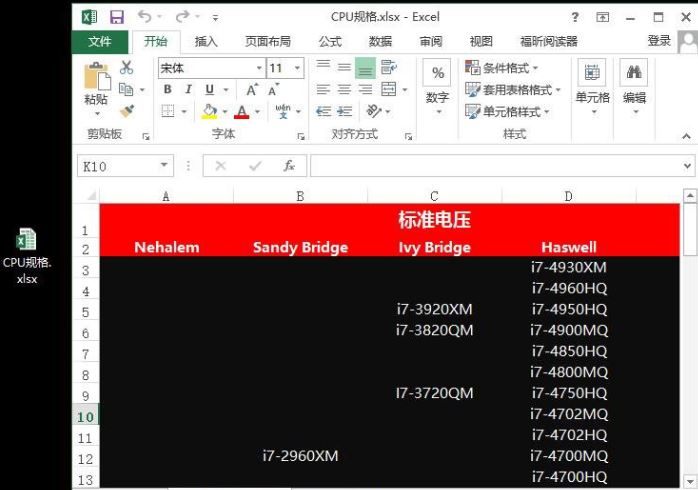
Task: Open the 公式 ribbon tab
Action: (x=330, y=41)
